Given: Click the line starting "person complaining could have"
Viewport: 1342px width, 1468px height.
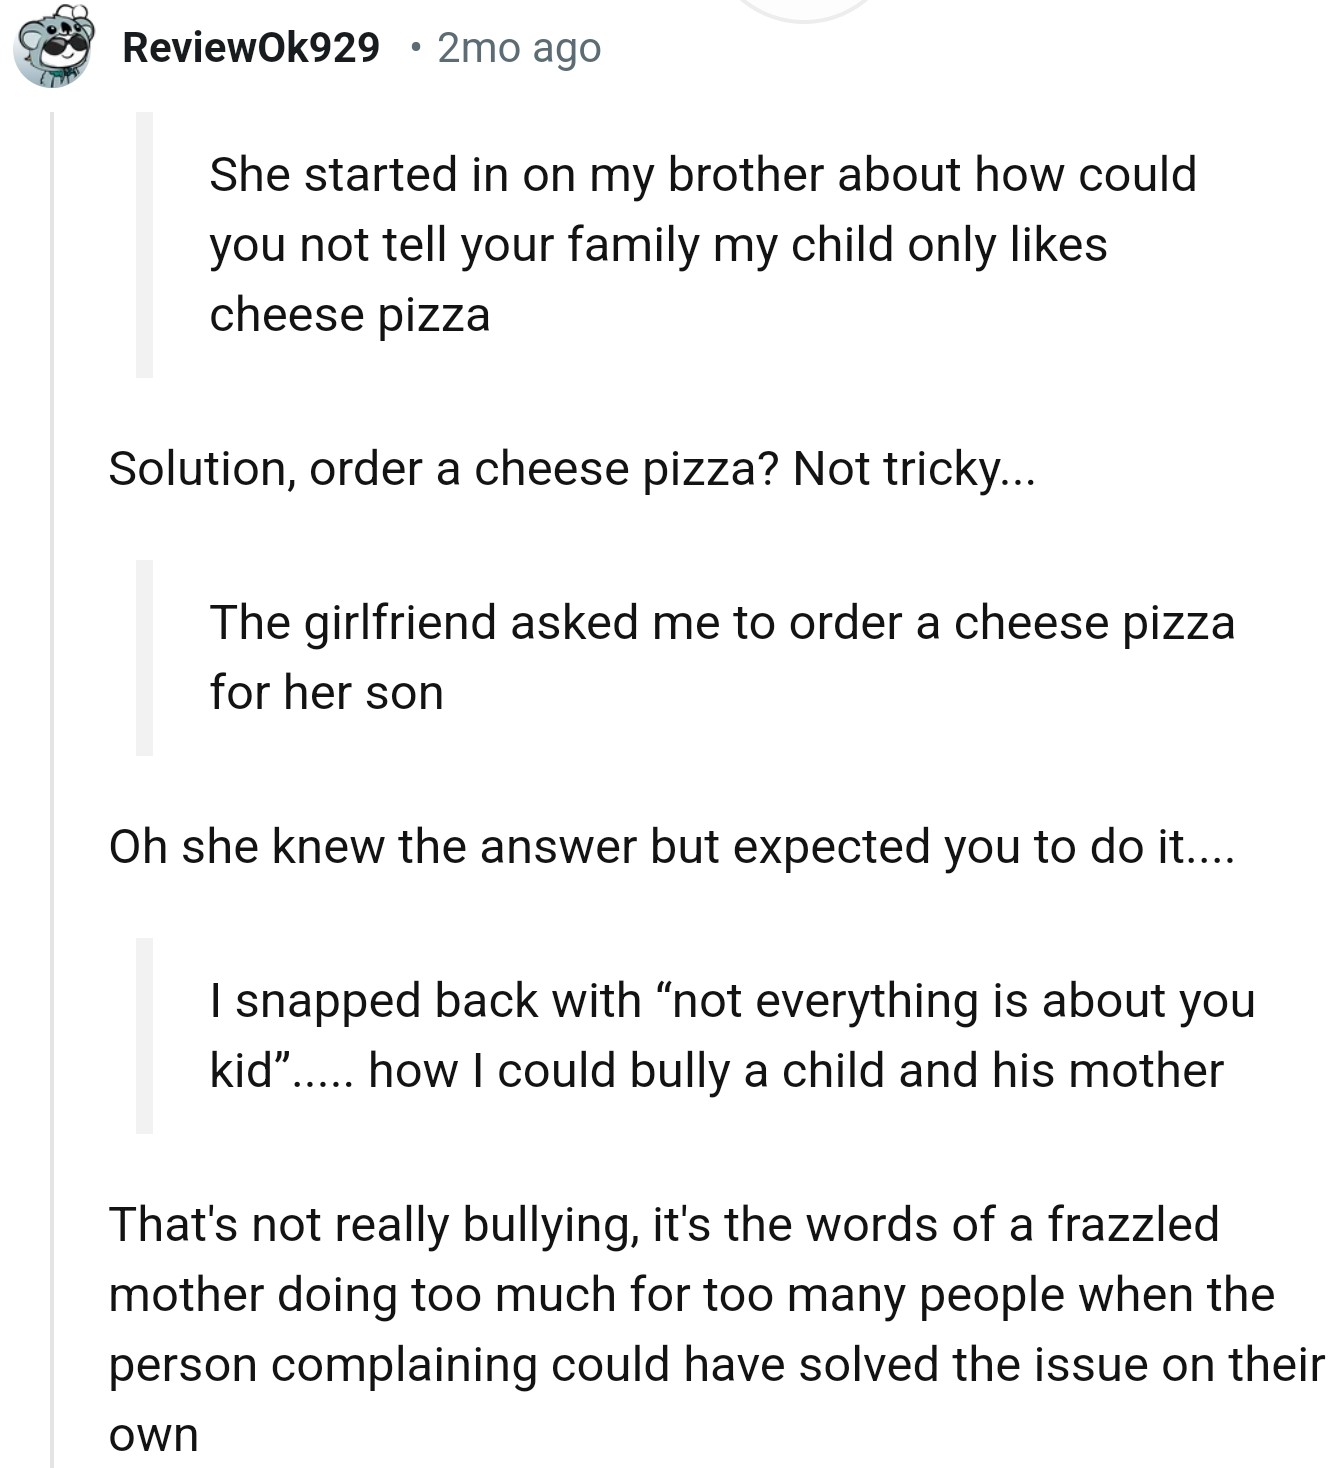Looking at the screenshot, I should point(714,1364).
